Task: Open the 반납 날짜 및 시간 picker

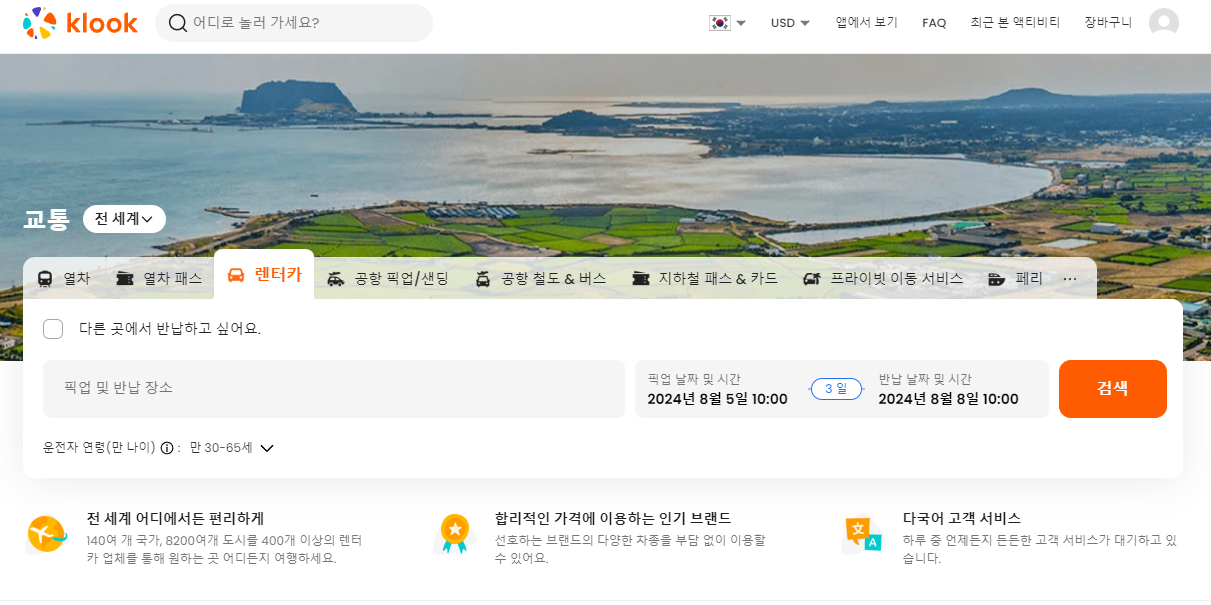Action: pyautogui.click(x=948, y=389)
